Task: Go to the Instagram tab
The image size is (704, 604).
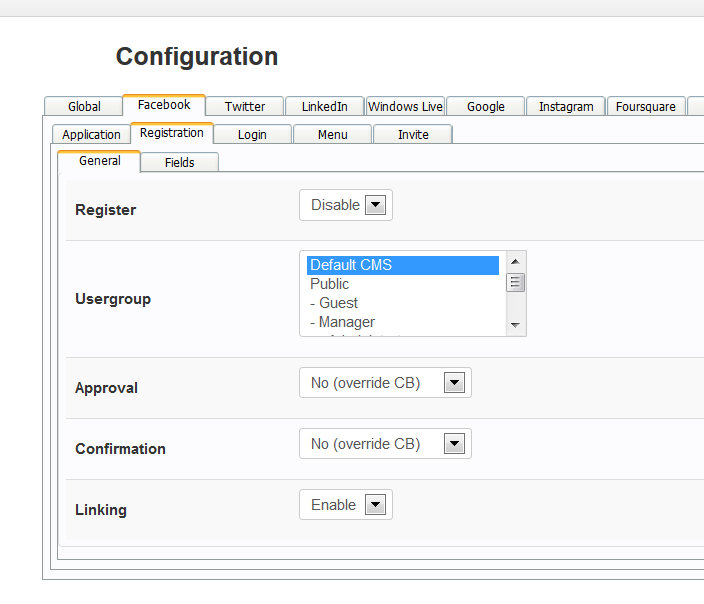Action: point(566,106)
